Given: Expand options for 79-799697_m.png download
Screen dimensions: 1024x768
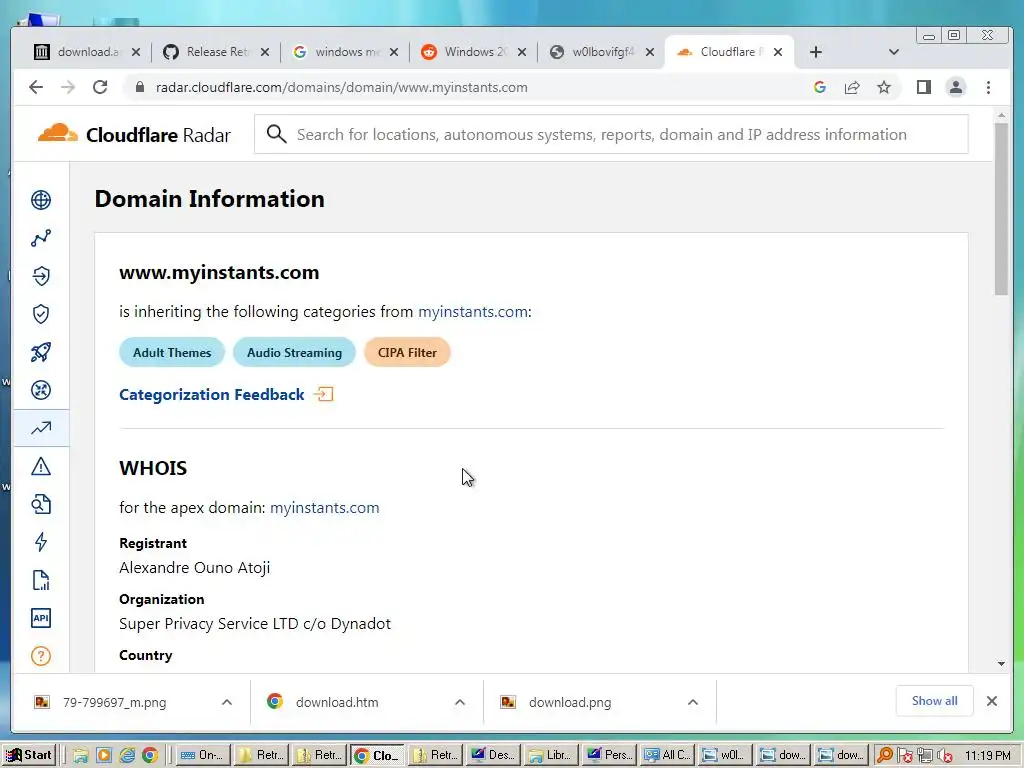Looking at the screenshot, I should pyautogui.click(x=227, y=702).
